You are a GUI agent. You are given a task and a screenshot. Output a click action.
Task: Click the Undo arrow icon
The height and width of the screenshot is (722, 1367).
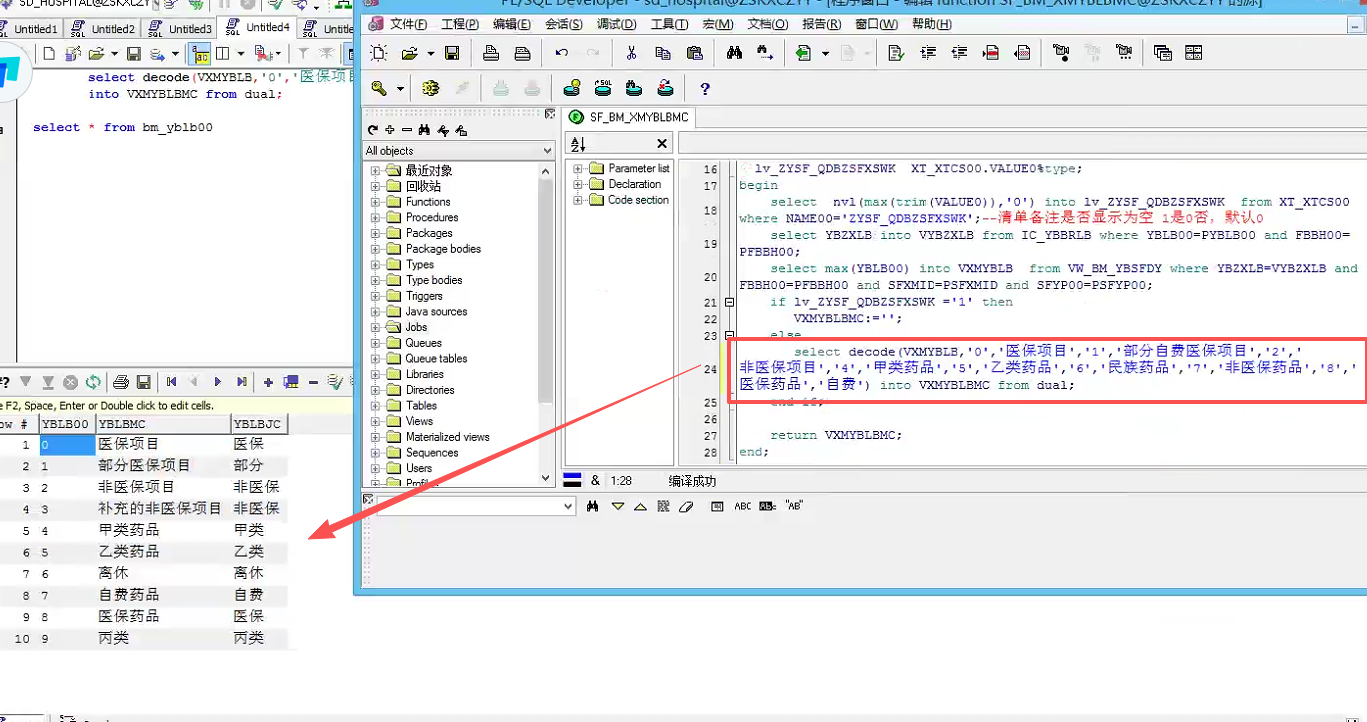click(562, 54)
